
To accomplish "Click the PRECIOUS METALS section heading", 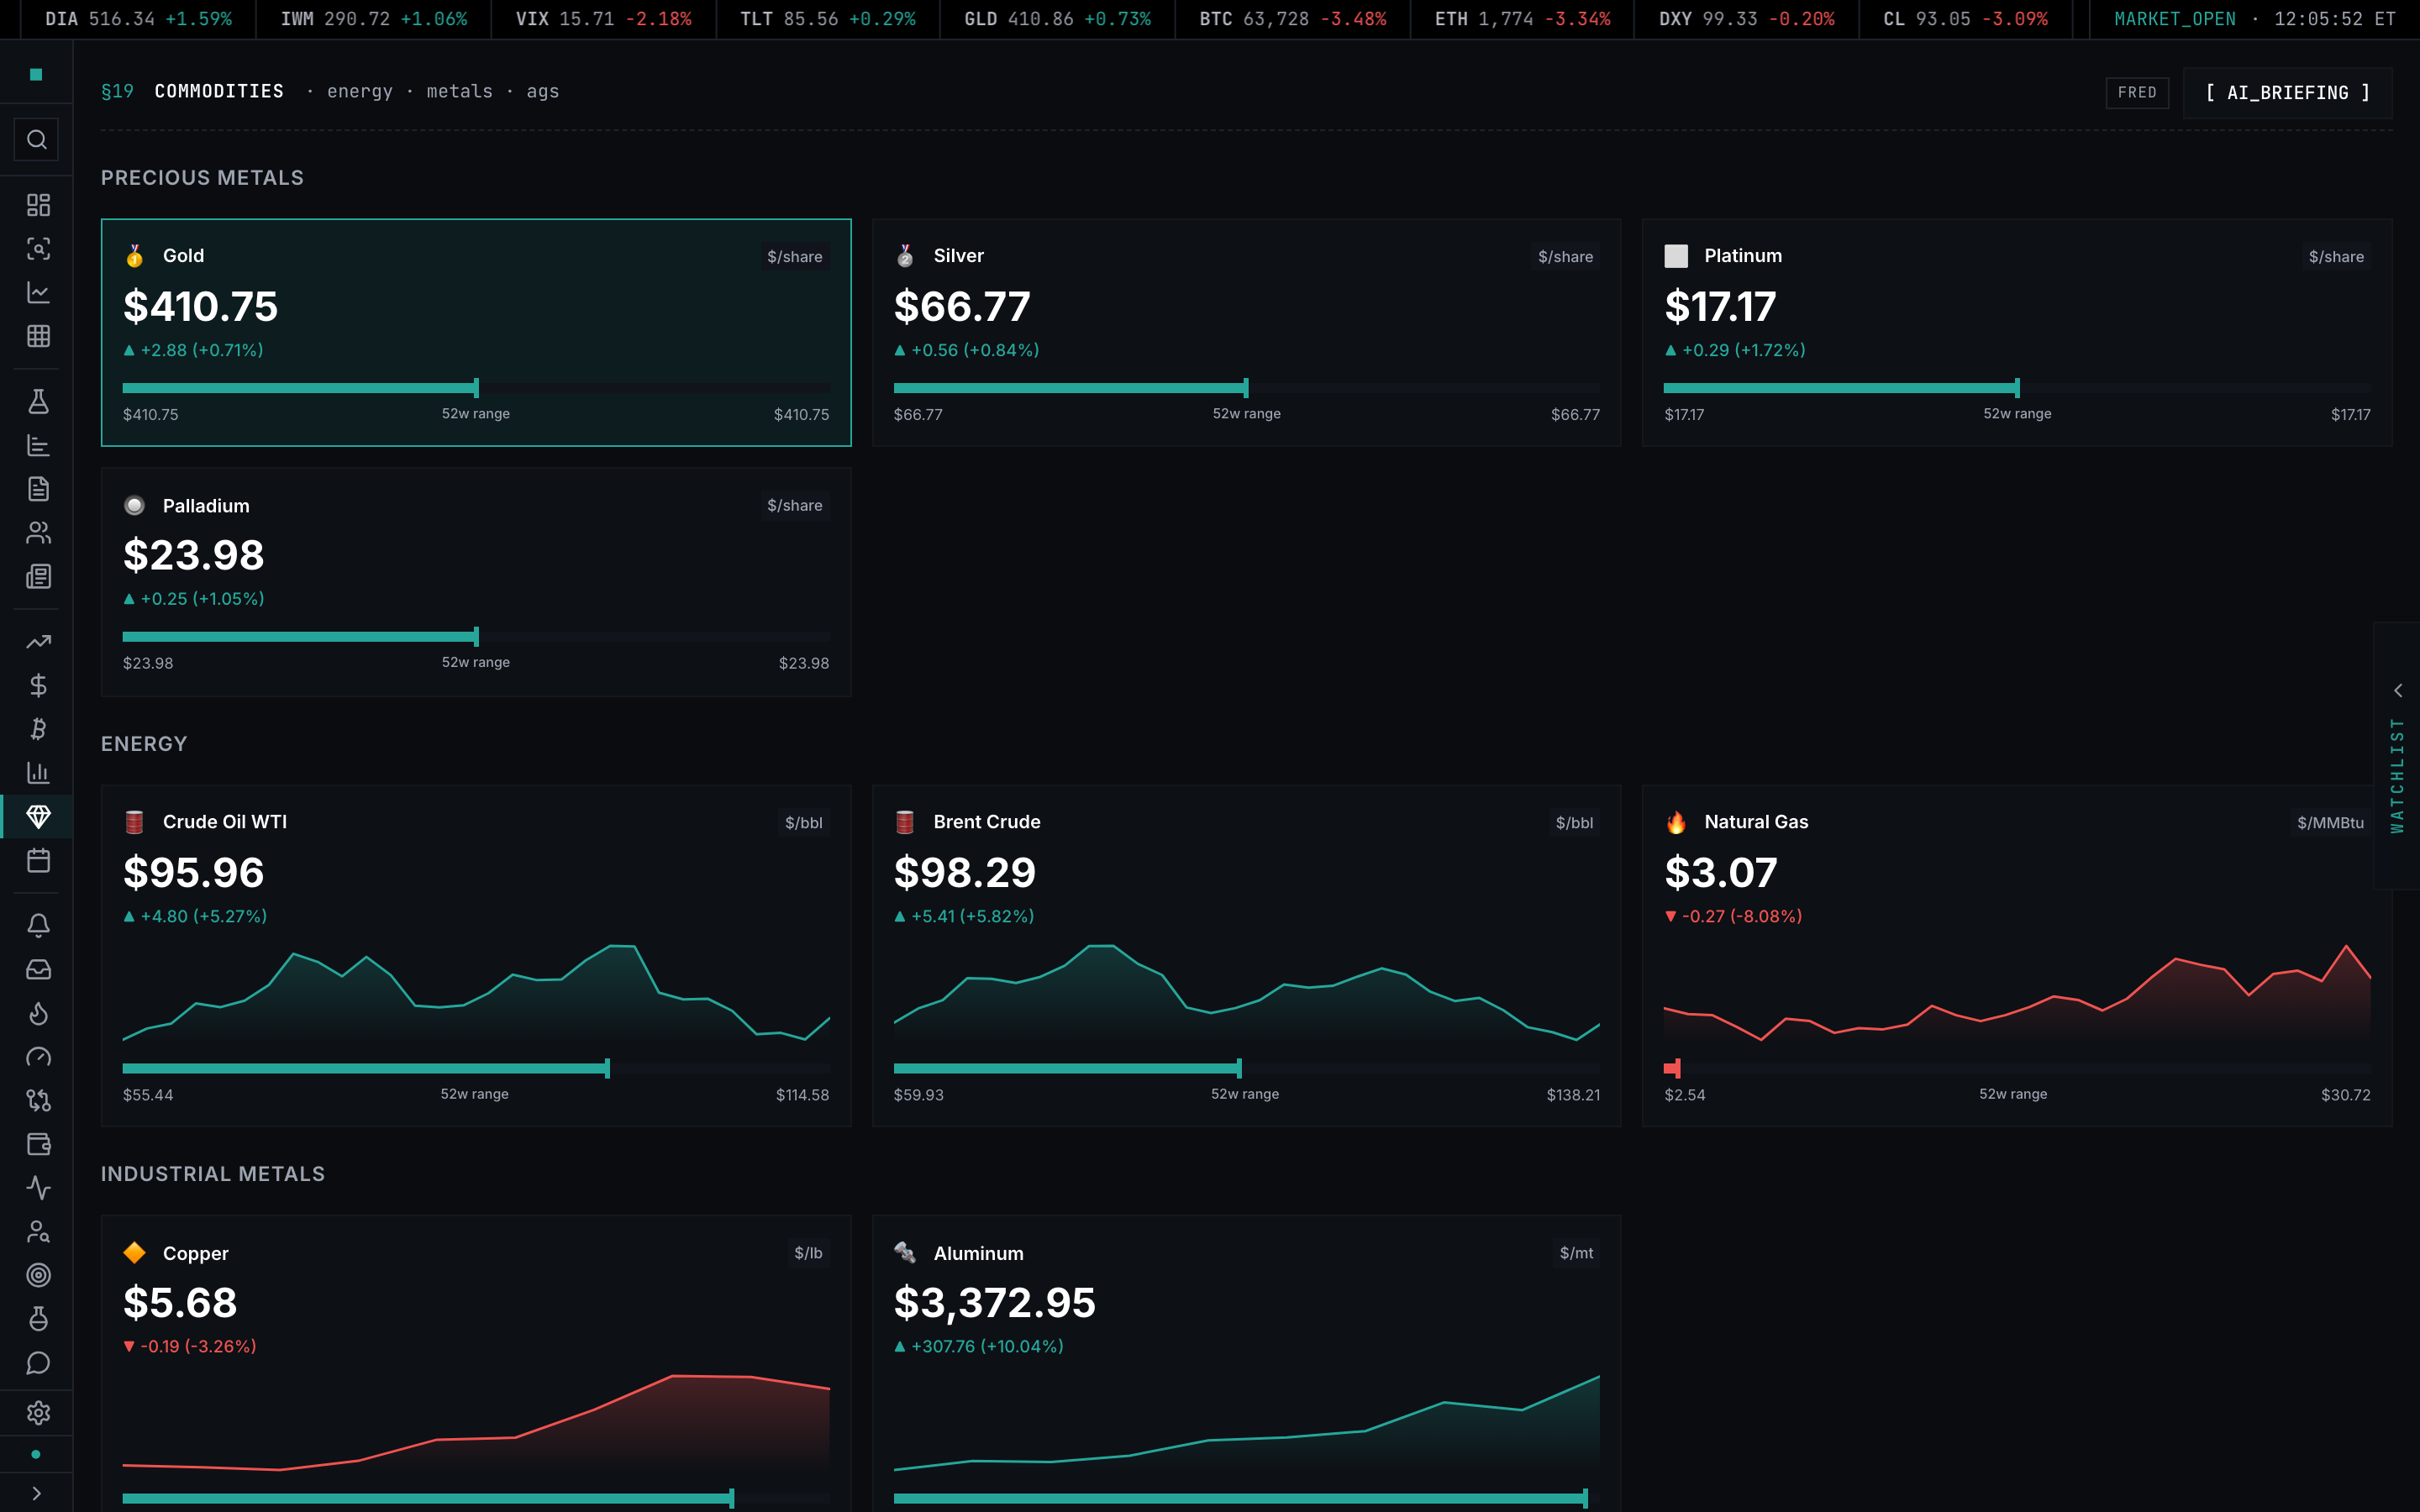I will click(202, 178).
